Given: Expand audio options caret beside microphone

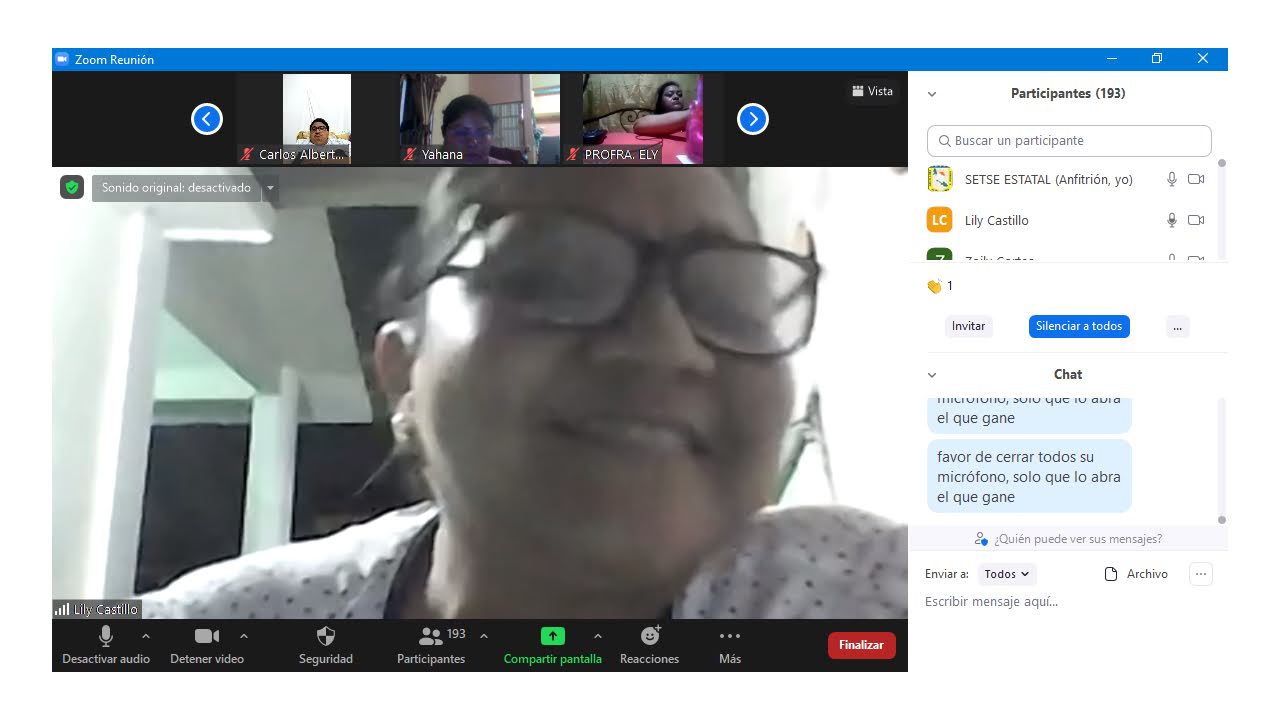Looking at the screenshot, I should 146,636.
